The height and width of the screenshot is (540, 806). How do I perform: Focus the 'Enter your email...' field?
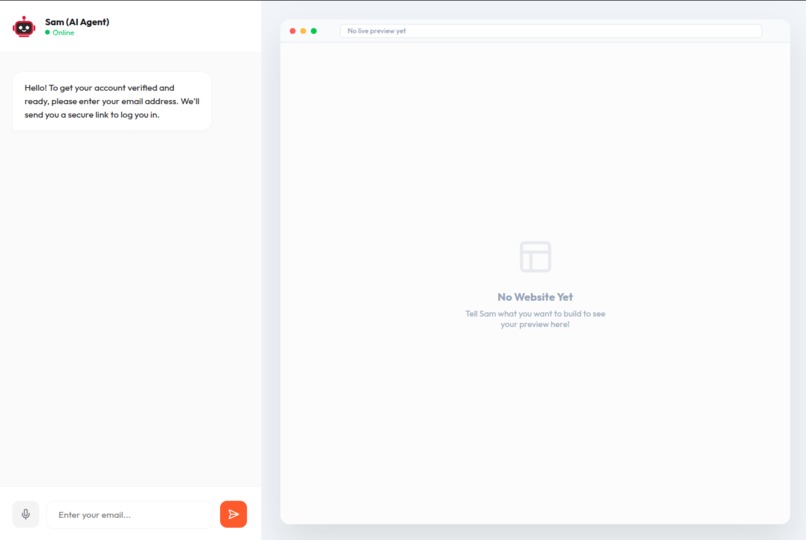coord(130,514)
